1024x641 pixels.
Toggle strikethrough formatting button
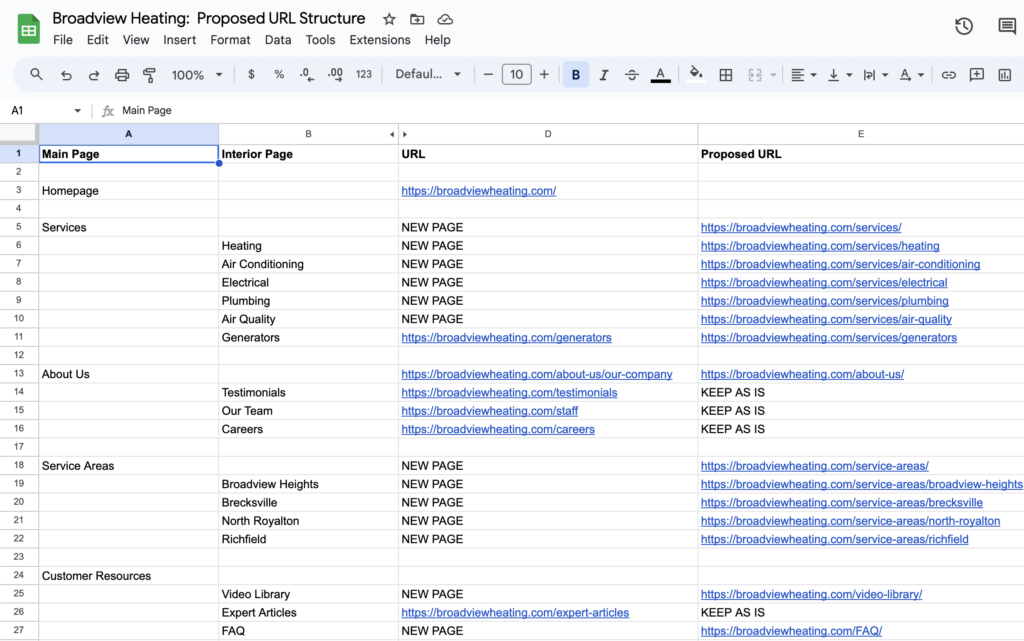632,75
